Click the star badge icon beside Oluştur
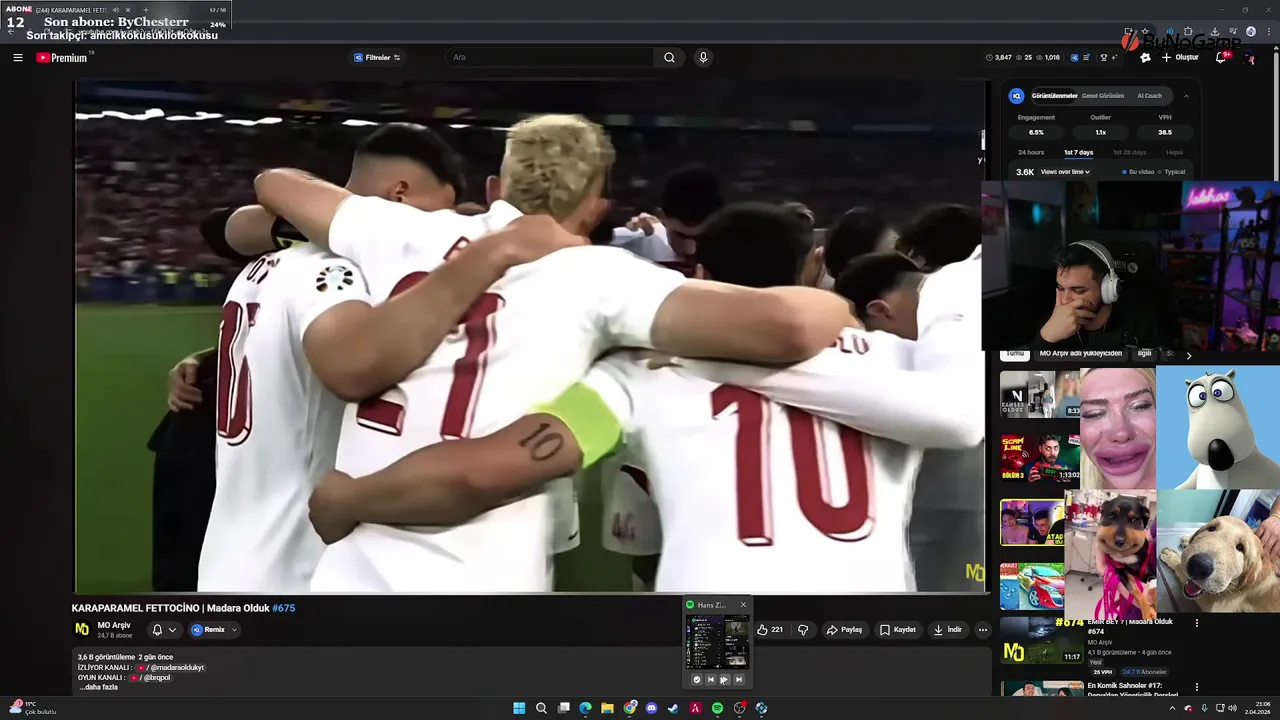 pos(1145,58)
